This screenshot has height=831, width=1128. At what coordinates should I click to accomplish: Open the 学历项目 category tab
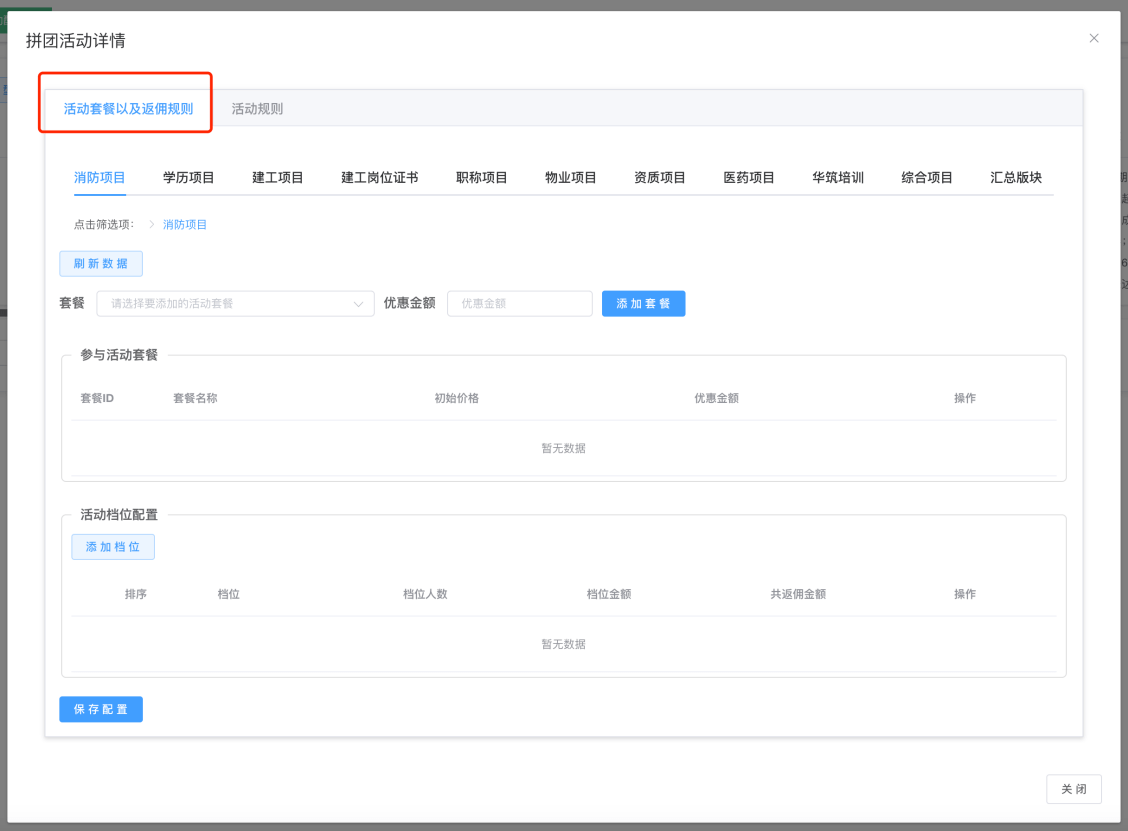tap(189, 178)
